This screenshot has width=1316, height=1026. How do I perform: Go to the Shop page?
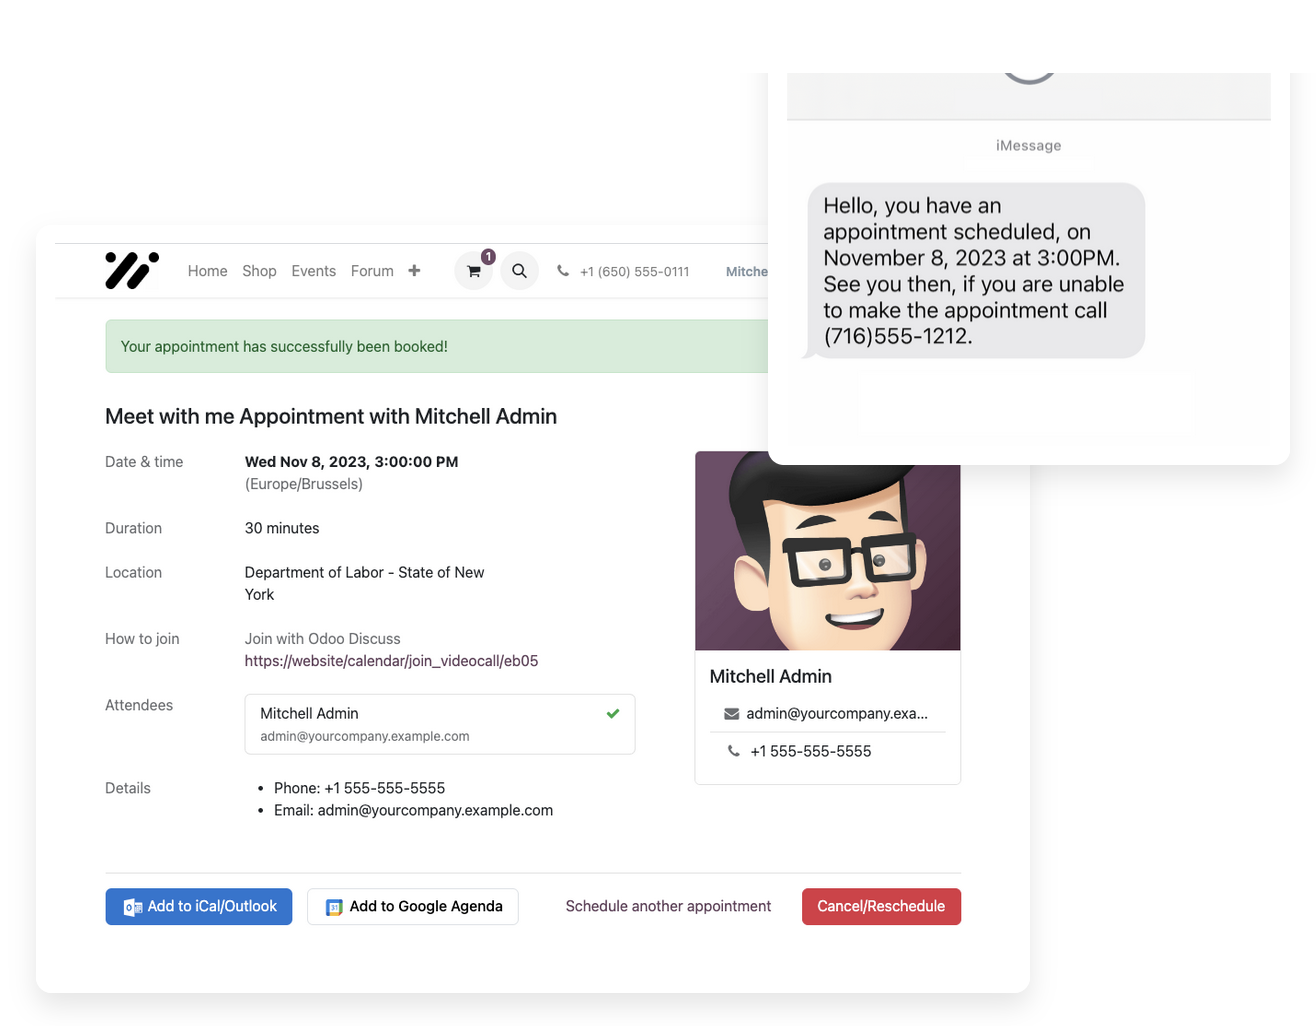pos(259,271)
